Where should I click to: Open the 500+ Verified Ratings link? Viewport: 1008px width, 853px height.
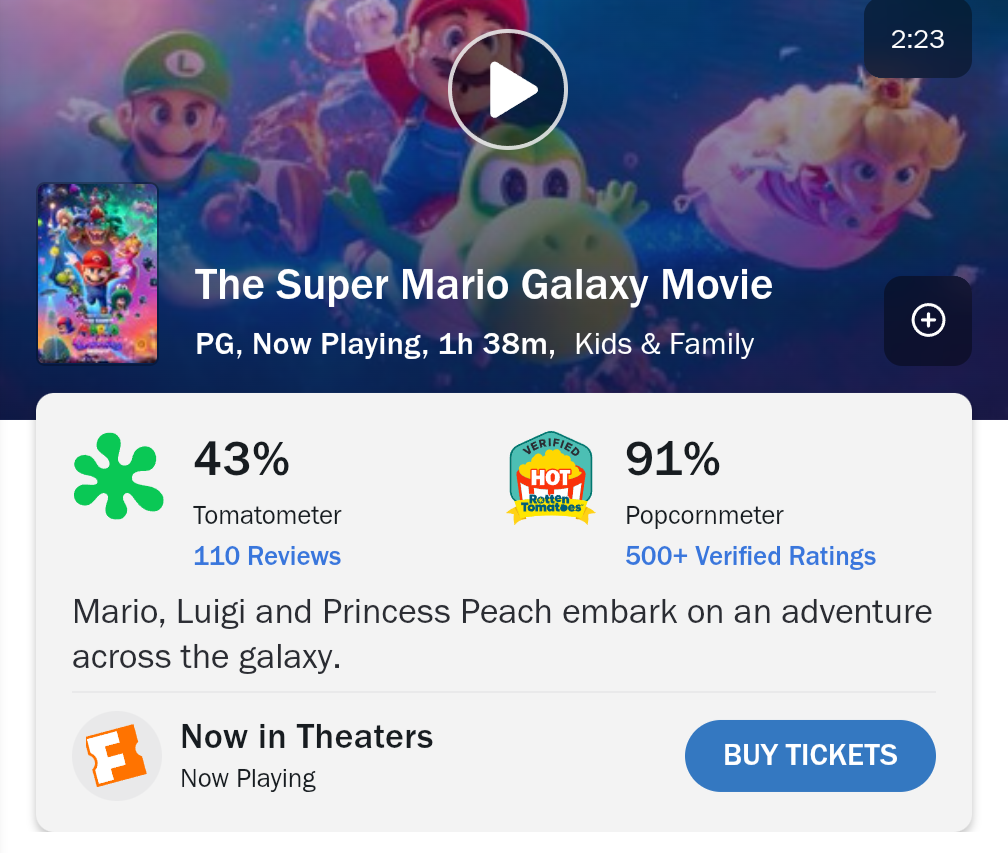click(750, 556)
